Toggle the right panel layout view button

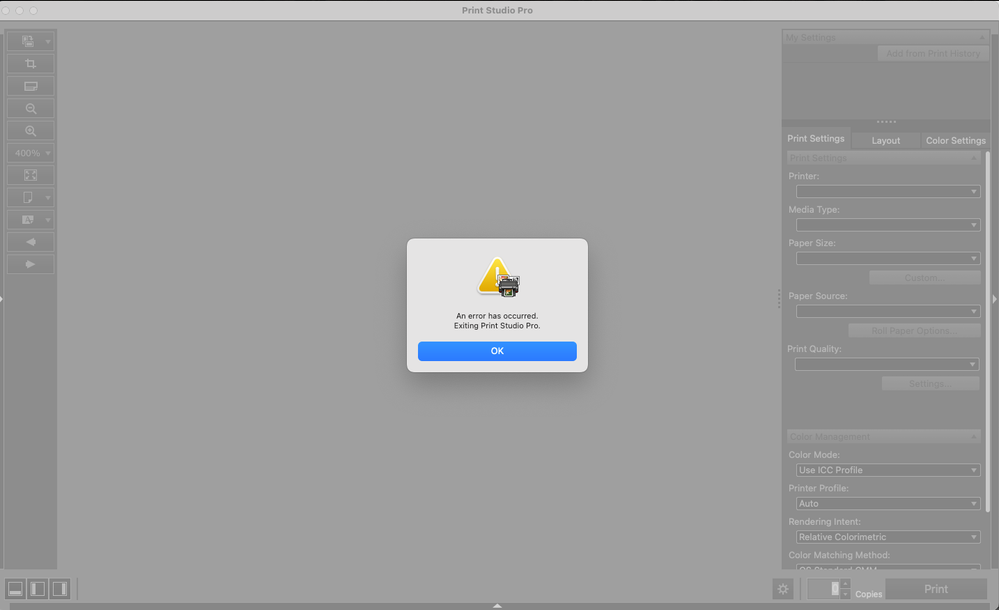[59, 589]
